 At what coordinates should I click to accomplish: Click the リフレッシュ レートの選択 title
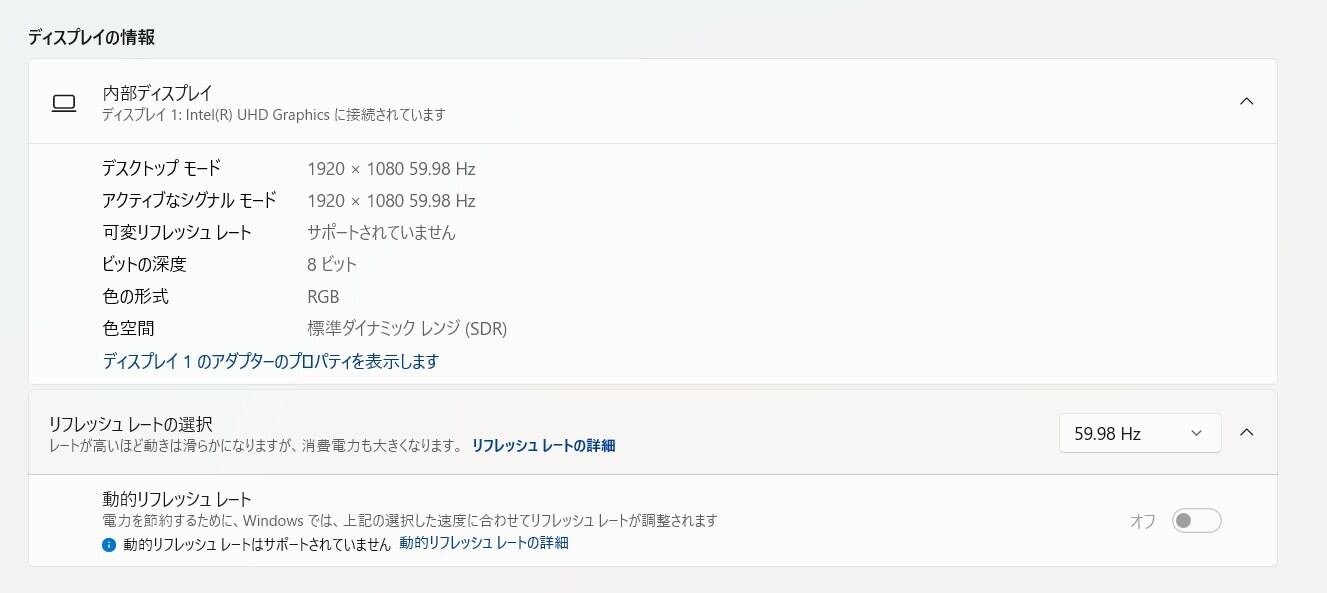[130, 424]
